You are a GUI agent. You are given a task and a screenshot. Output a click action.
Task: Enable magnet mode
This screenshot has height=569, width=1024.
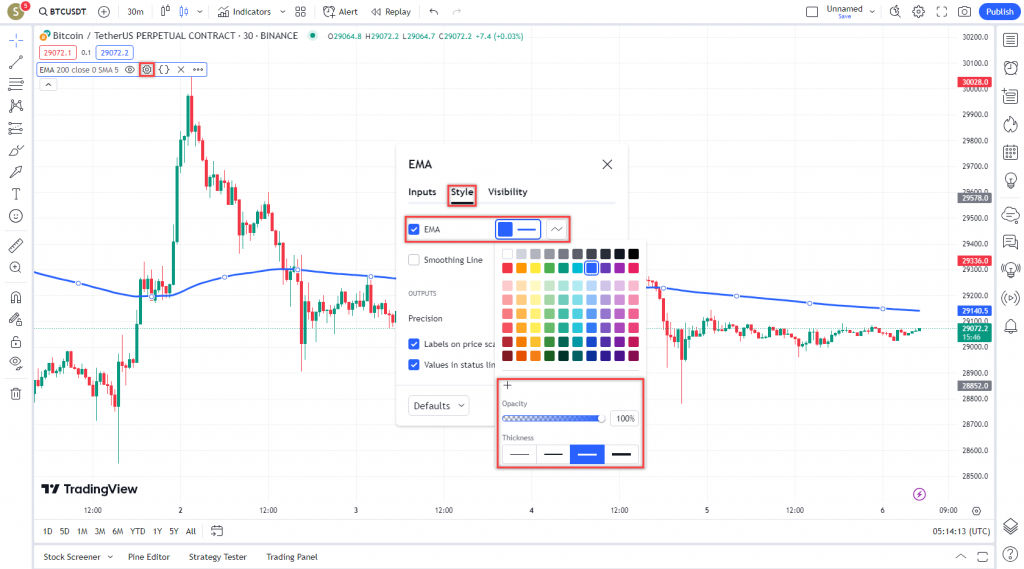[x=16, y=297]
